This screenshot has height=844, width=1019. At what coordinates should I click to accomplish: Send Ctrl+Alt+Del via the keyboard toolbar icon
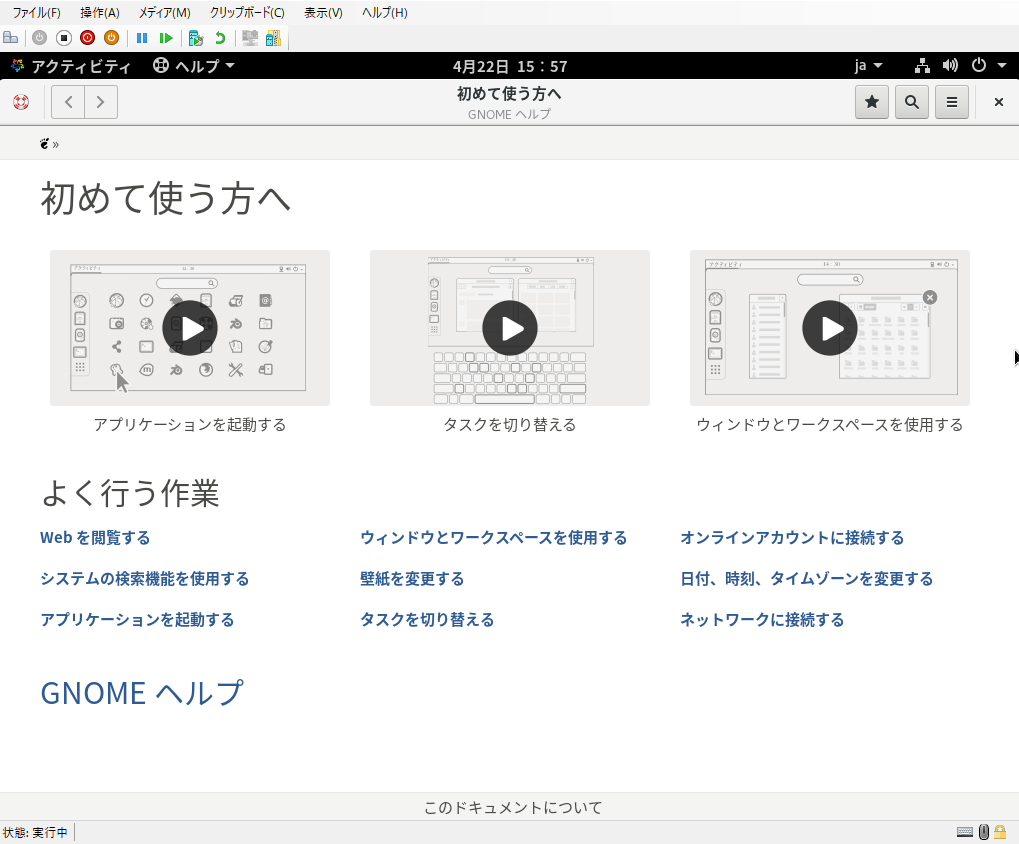click(x=10, y=38)
